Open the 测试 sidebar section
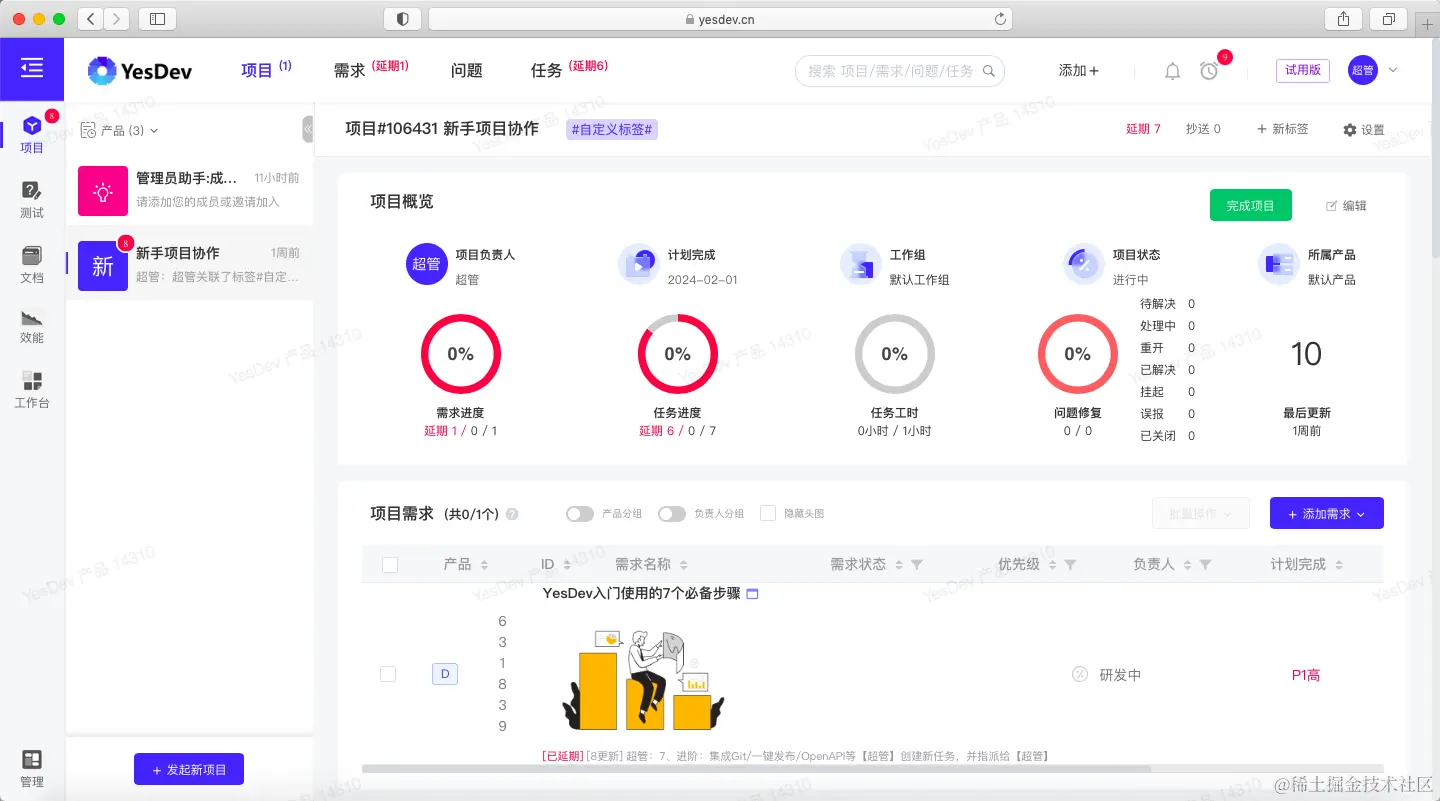 pos(32,199)
